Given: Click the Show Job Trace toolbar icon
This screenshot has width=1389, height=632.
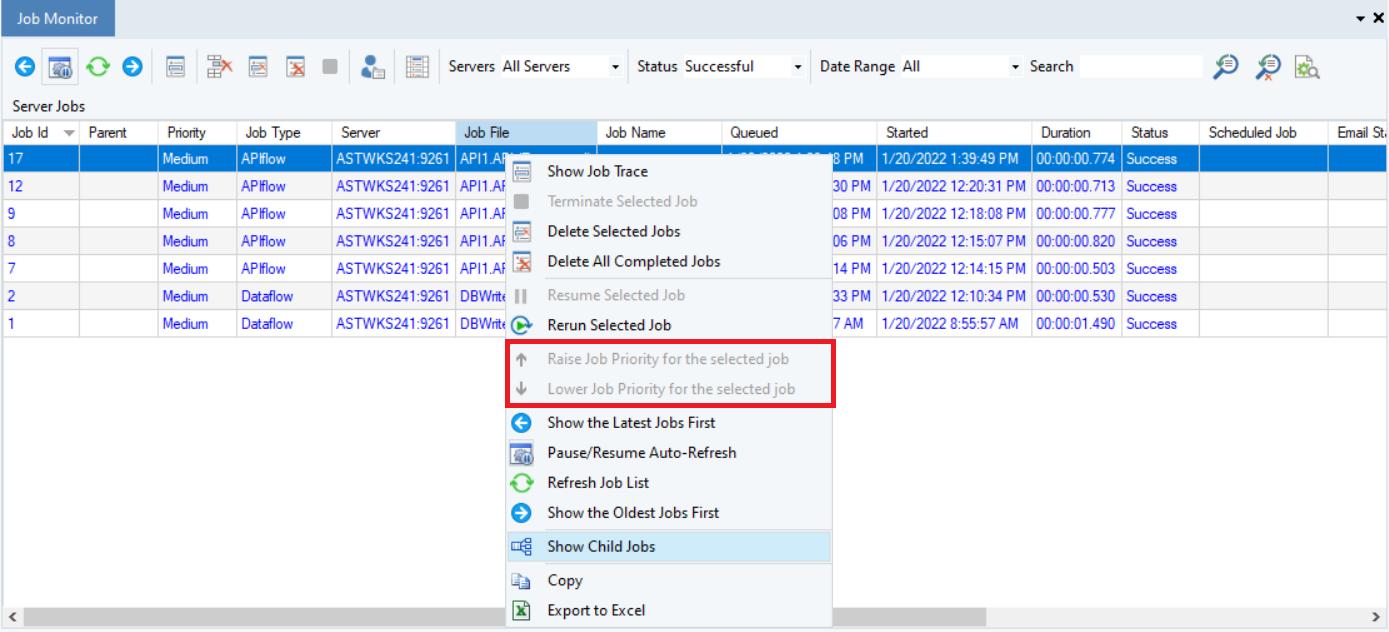Looking at the screenshot, I should click(176, 67).
